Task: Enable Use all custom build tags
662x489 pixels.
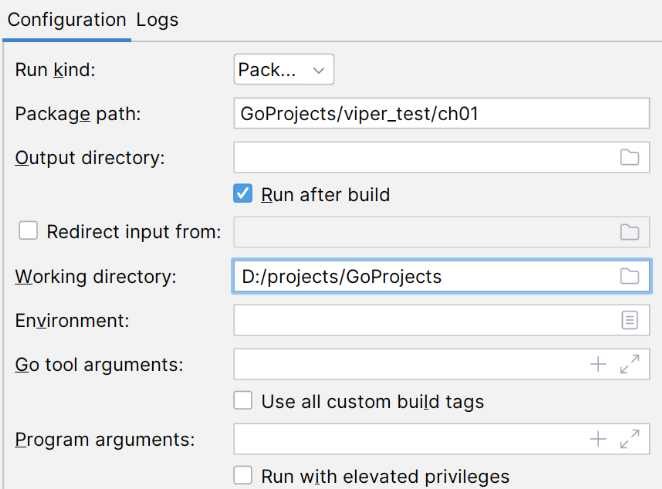Action: tap(243, 400)
